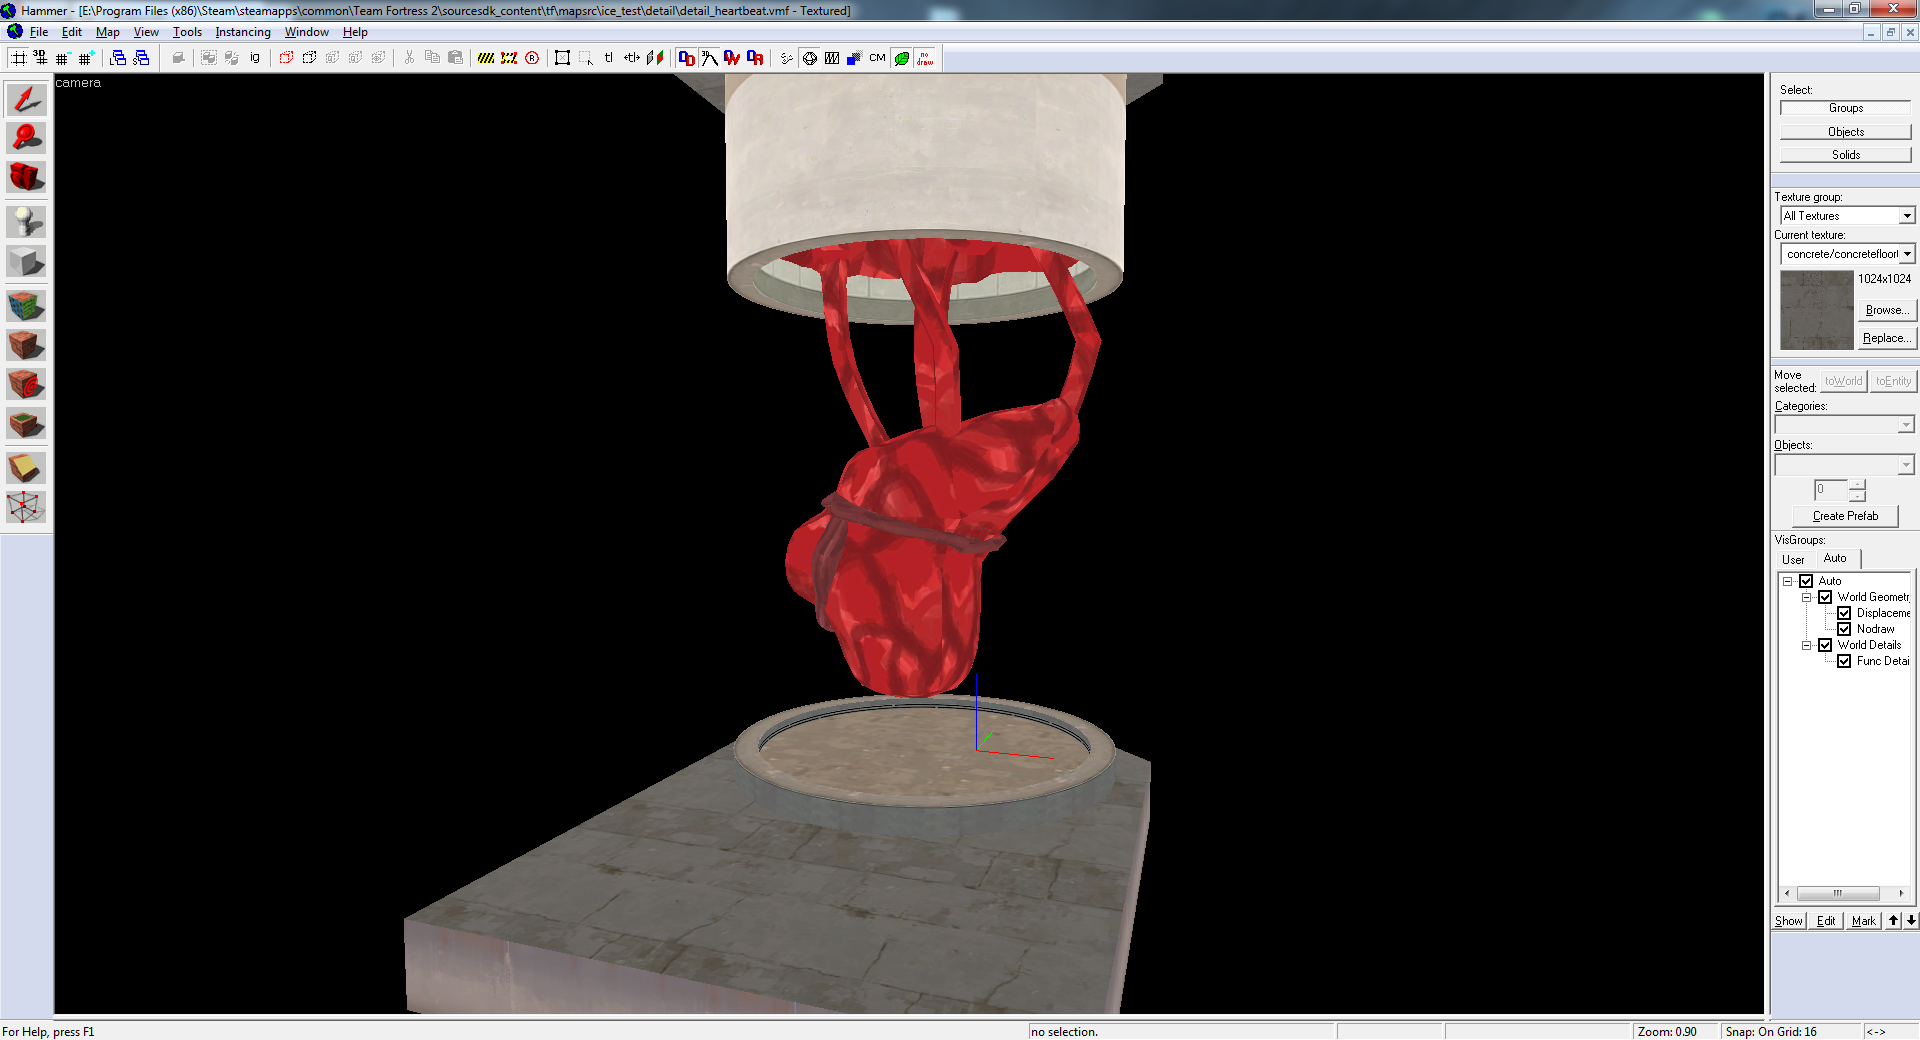The width and height of the screenshot is (1920, 1040).
Task: Click the visgroup move down arrow
Action: [1911, 921]
